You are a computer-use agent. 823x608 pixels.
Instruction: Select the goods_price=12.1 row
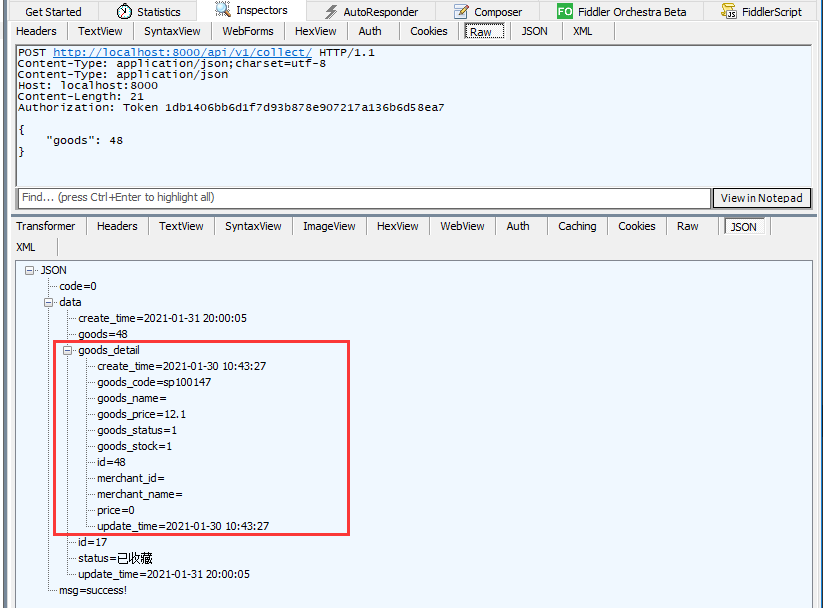(x=141, y=414)
